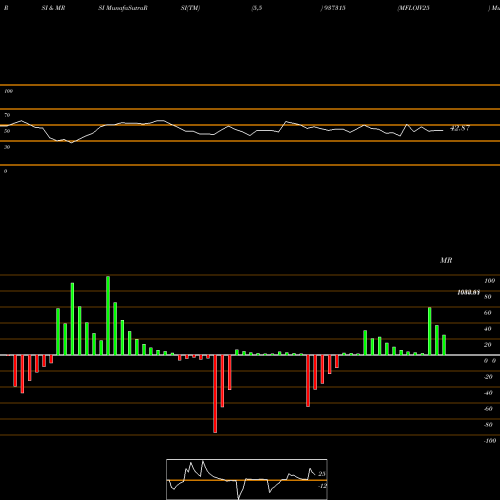Image resolution: width=500 pixels, height=500 pixels.
Task: Click the end of the white RSI line
Action: [x=443, y=131]
